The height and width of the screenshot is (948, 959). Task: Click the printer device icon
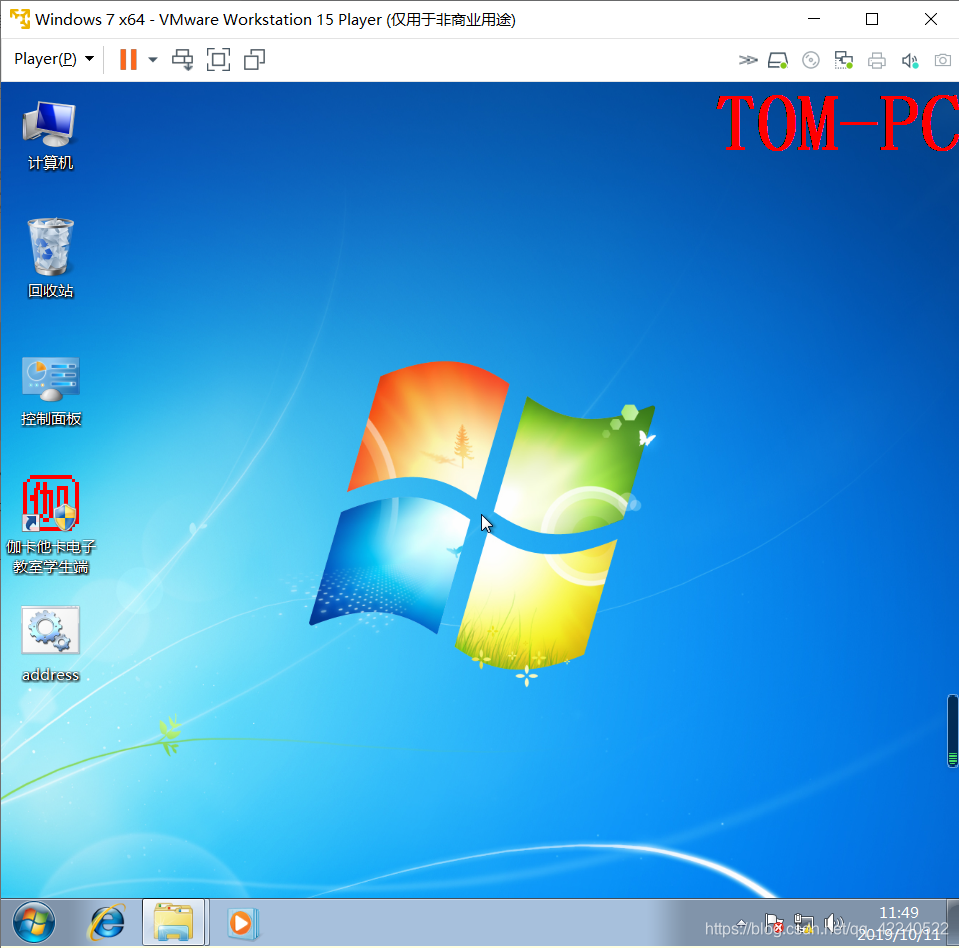[876, 60]
